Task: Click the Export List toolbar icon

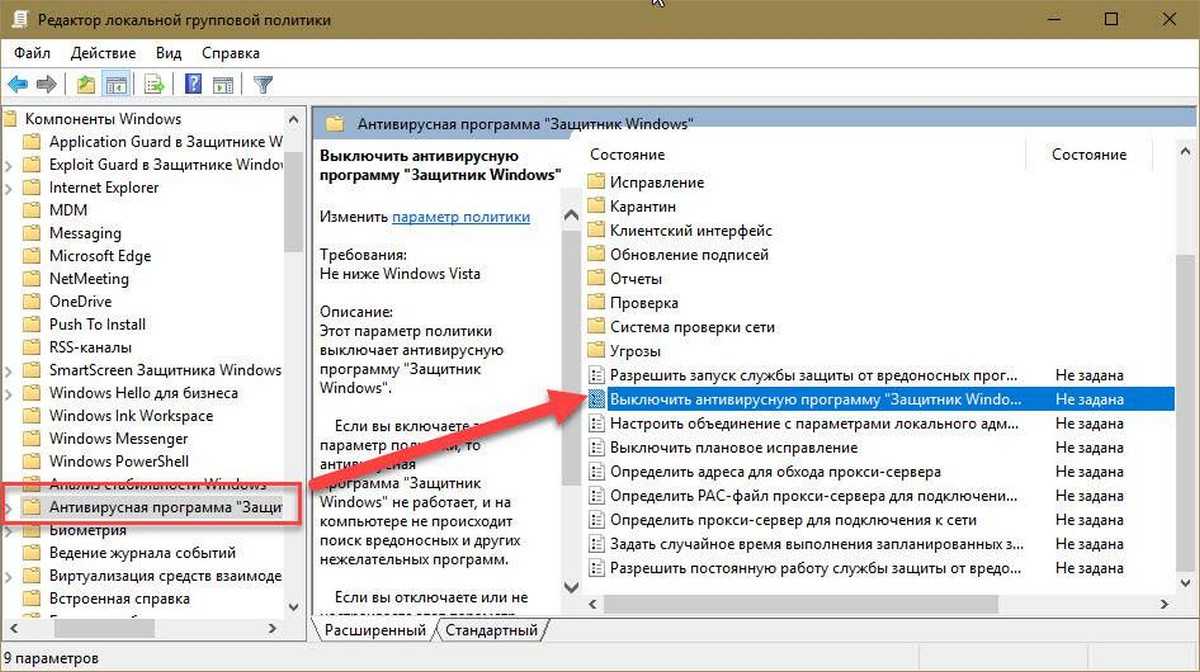Action: [x=154, y=84]
